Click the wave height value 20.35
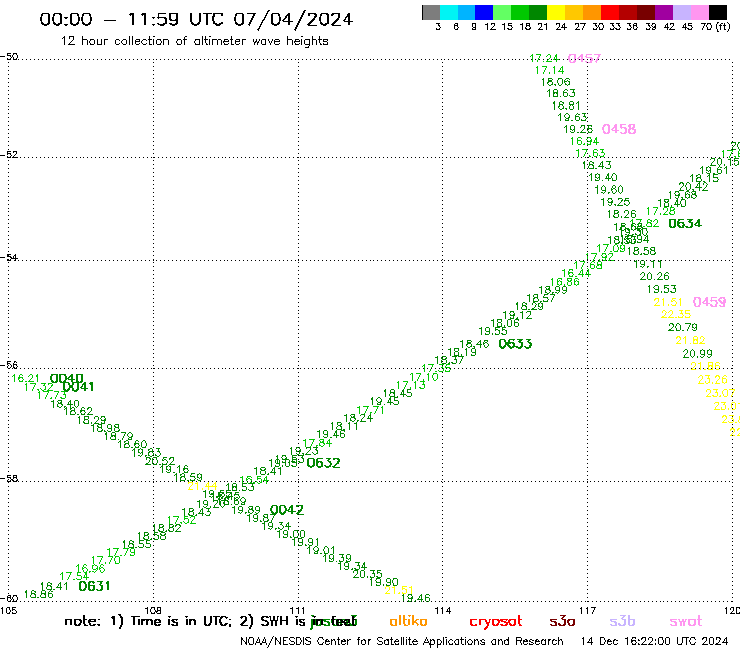This screenshot has height=650, width=740. click(367, 574)
